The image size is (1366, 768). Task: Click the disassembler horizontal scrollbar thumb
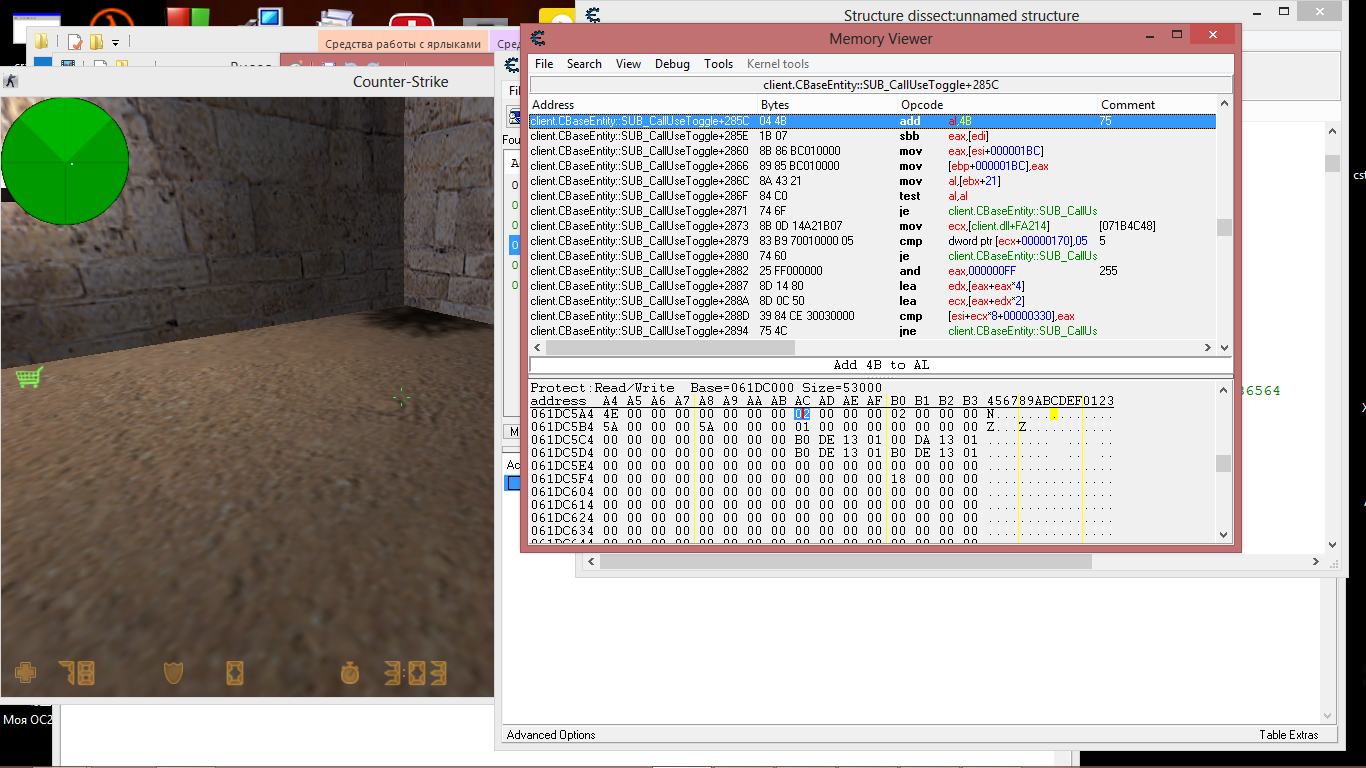pyautogui.click(x=670, y=347)
